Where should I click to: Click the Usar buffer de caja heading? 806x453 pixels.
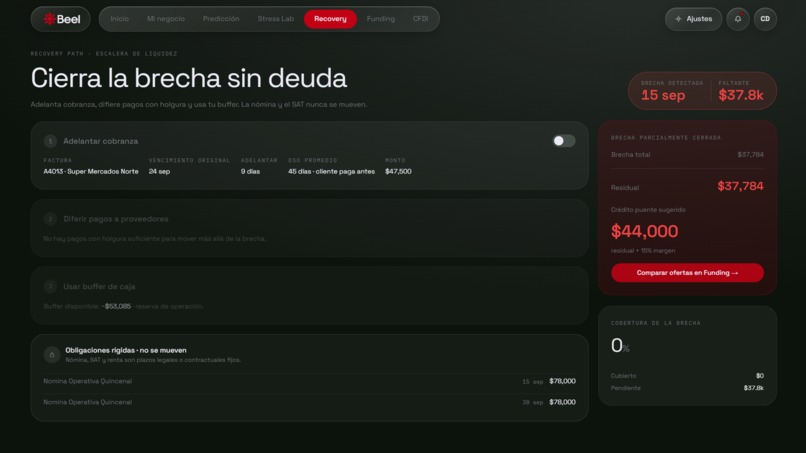point(99,286)
